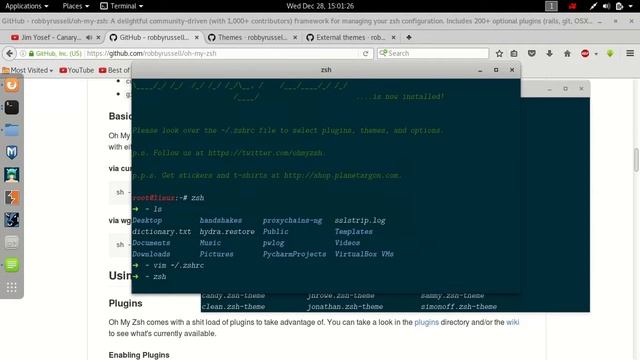The width and height of the screenshot is (640, 360).
Task: Click the green extension icon
Action: point(610,53)
